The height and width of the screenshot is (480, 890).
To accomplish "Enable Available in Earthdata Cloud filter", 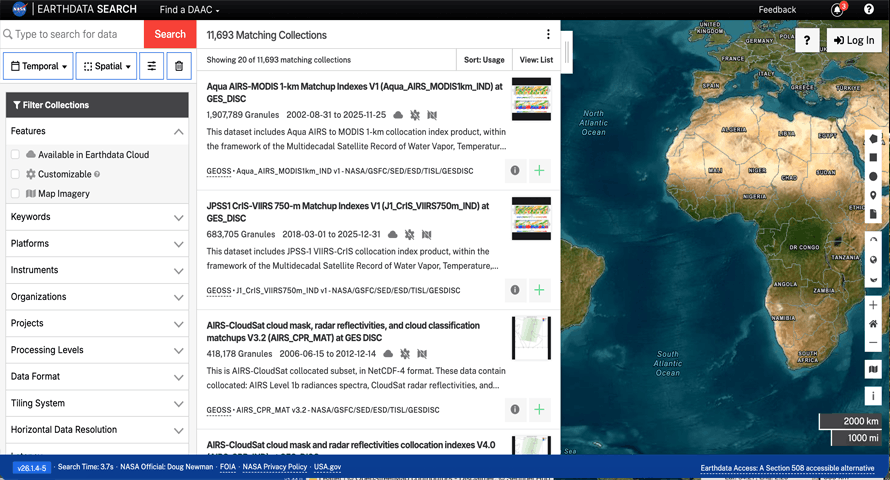I will pos(15,154).
